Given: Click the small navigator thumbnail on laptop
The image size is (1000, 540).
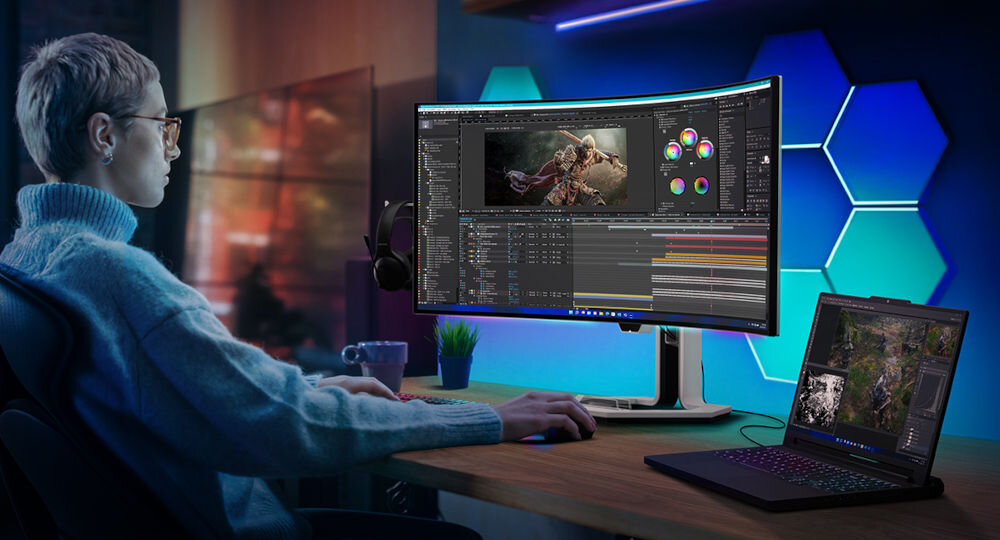Looking at the screenshot, I should pyautogui.click(x=943, y=340).
